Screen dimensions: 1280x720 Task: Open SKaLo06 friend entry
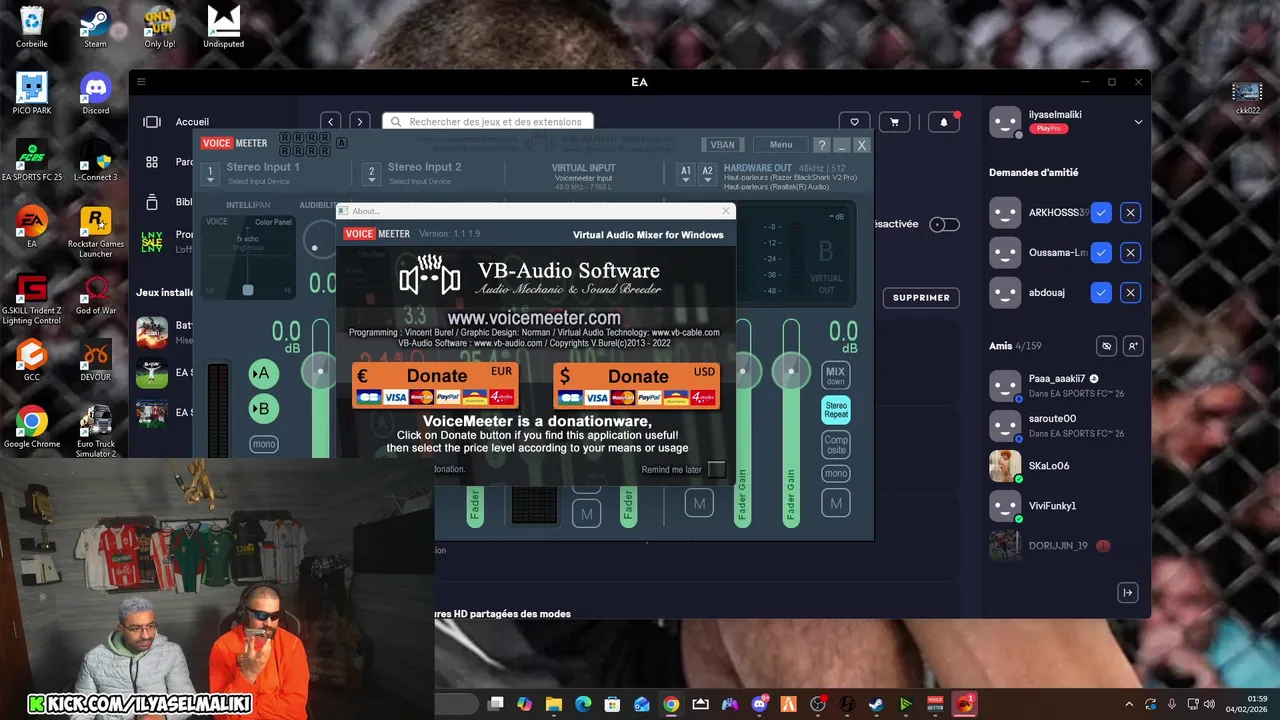click(x=1065, y=466)
